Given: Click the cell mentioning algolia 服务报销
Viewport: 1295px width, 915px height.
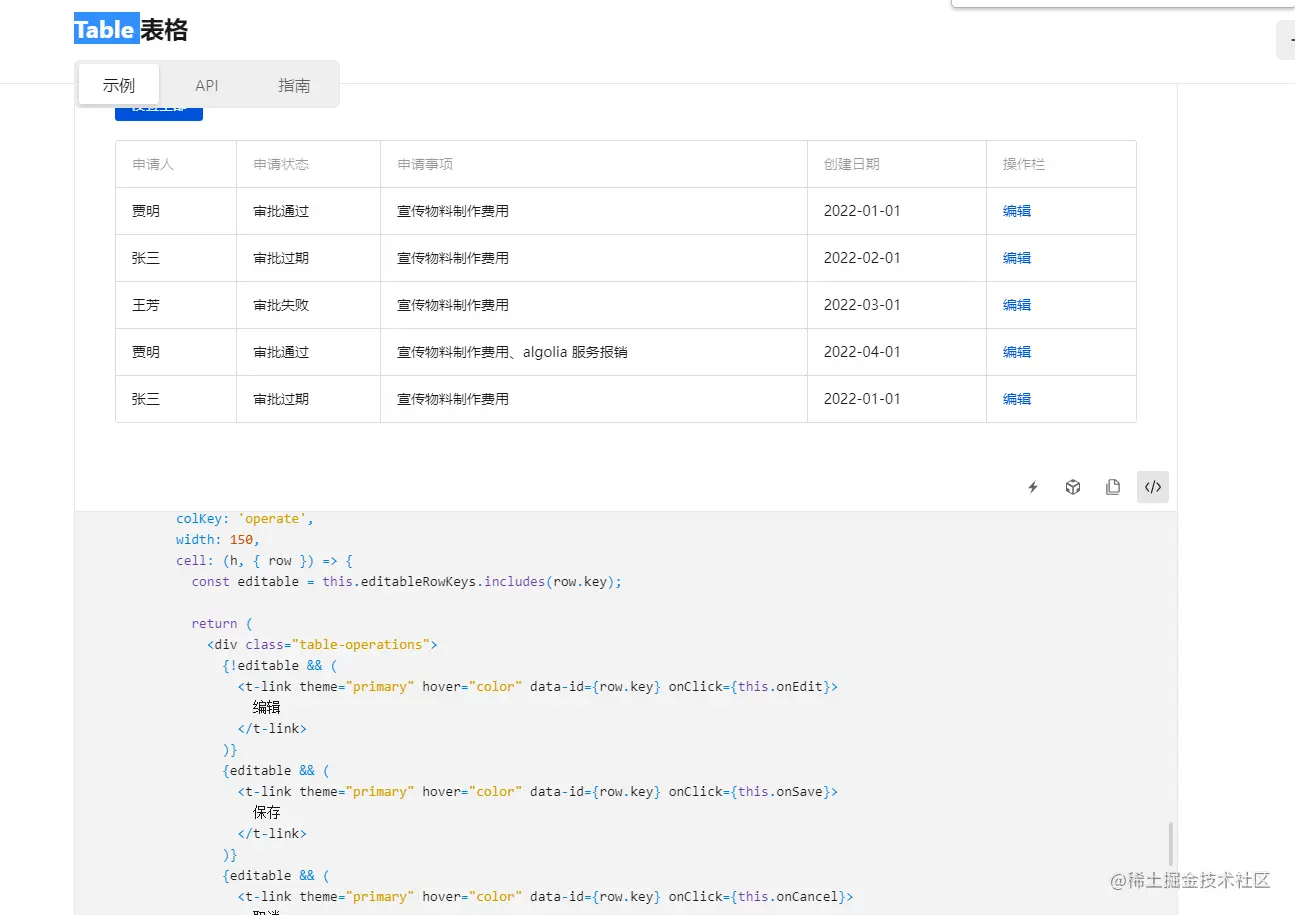Looking at the screenshot, I should coord(594,352).
